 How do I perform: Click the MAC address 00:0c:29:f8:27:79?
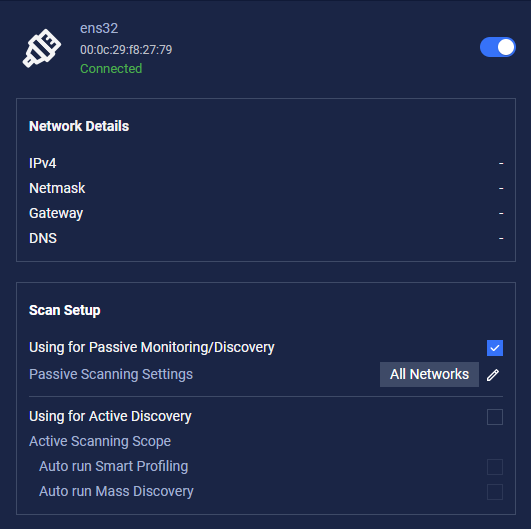pyautogui.click(x=126, y=50)
